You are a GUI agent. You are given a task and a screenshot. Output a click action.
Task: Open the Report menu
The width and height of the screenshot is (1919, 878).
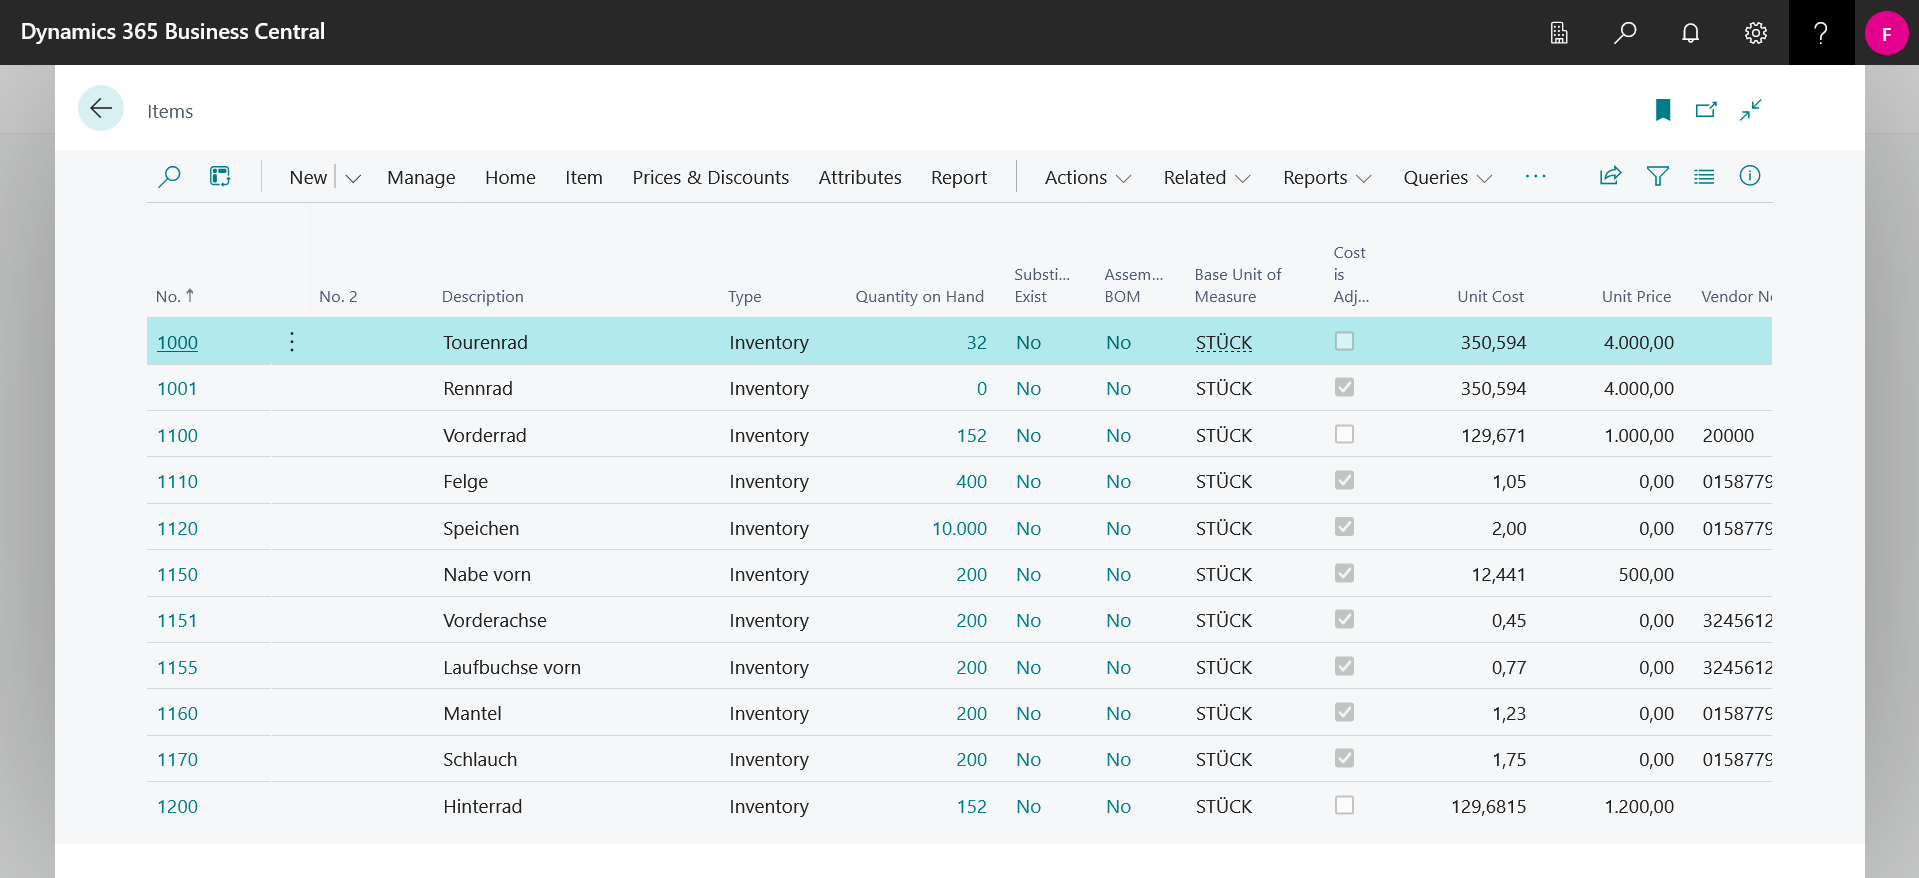(959, 178)
